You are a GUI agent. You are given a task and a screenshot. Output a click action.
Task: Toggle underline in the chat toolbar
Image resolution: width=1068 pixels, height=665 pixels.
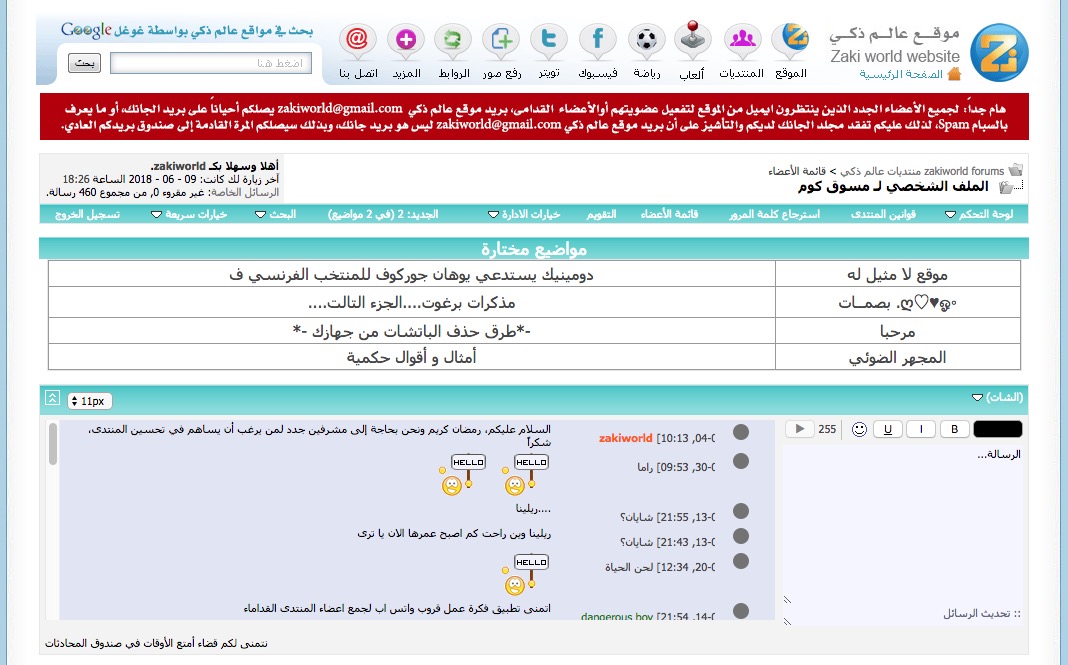tap(888, 429)
